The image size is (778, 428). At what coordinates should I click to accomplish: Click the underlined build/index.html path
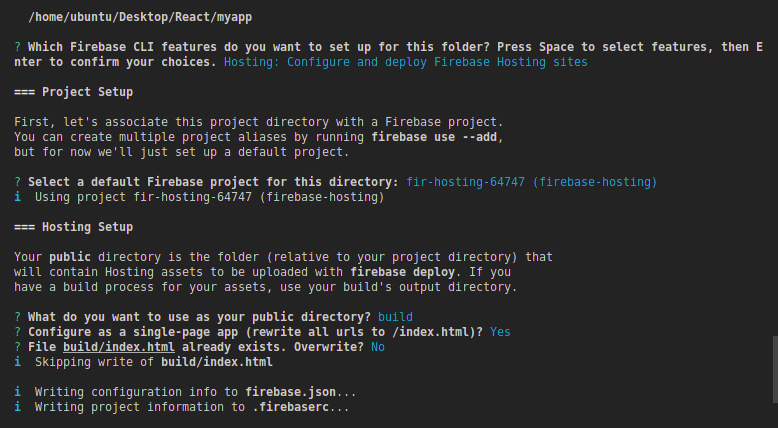(119, 347)
